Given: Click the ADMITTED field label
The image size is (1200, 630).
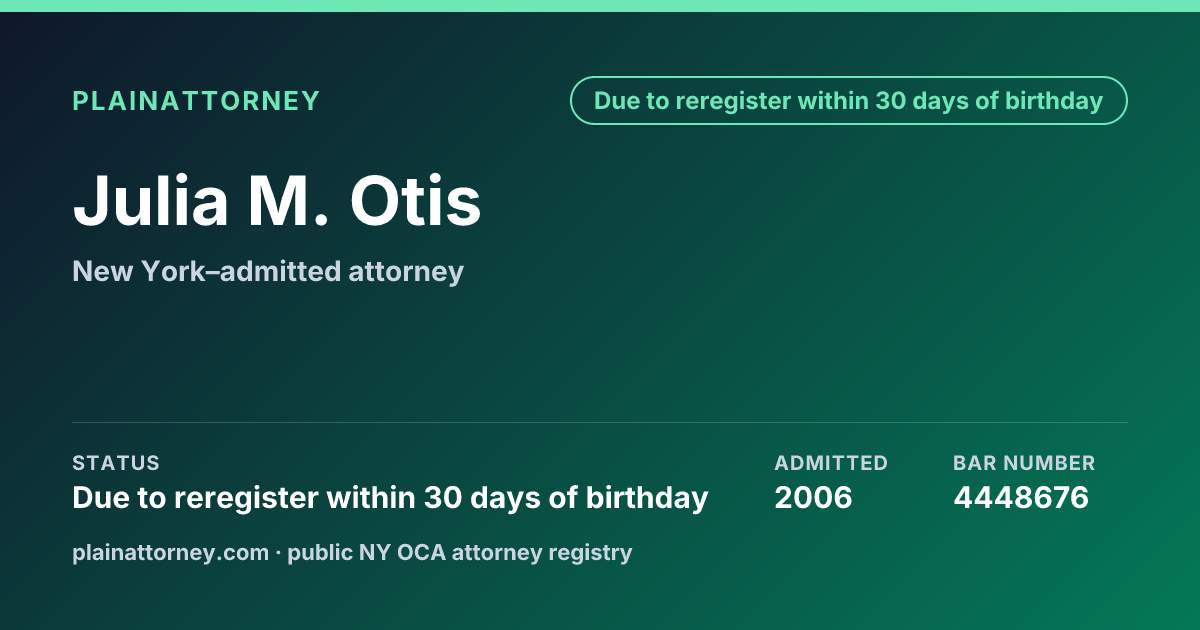Looking at the screenshot, I should pyautogui.click(x=831, y=463).
